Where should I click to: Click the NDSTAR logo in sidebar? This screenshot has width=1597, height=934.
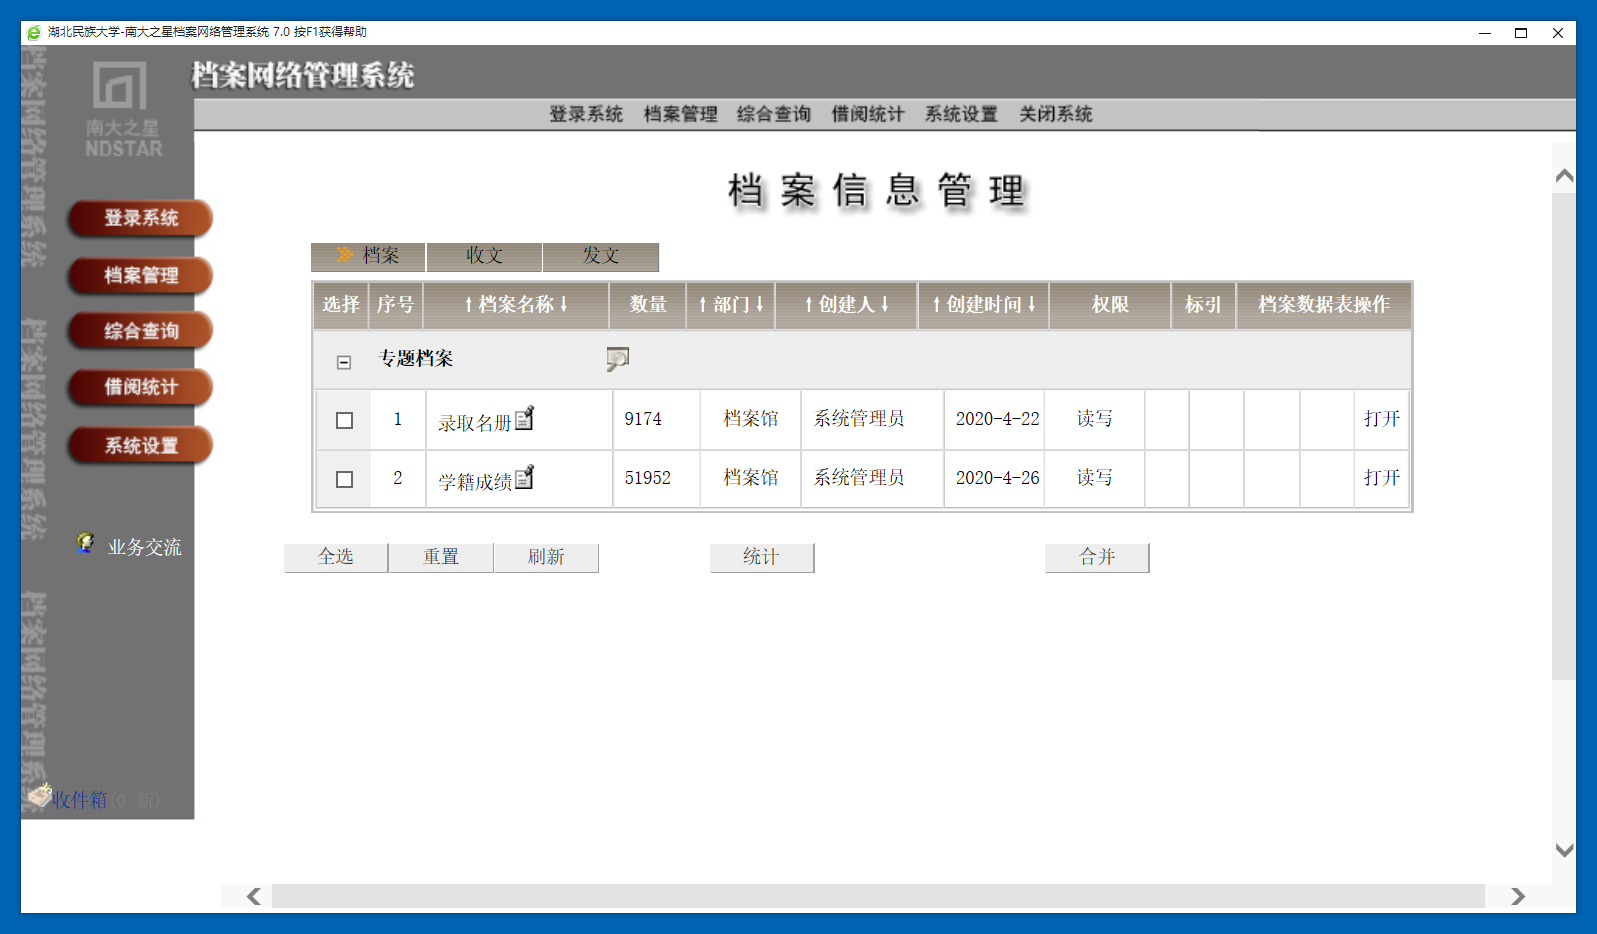click(x=122, y=108)
